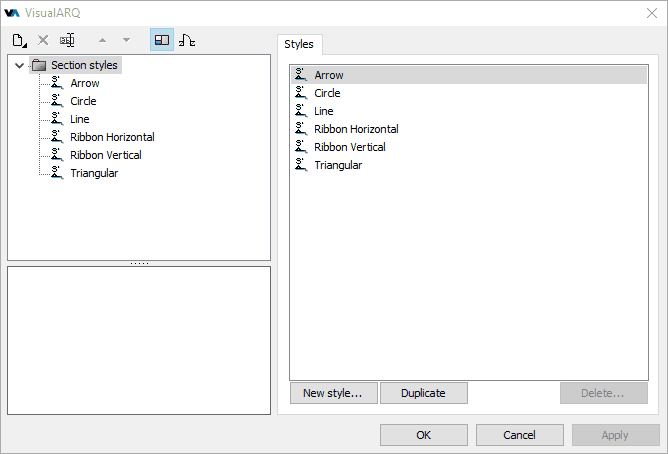Click the Triangular style icon in tree
Viewport: 668px width, 454px height.
57,172
